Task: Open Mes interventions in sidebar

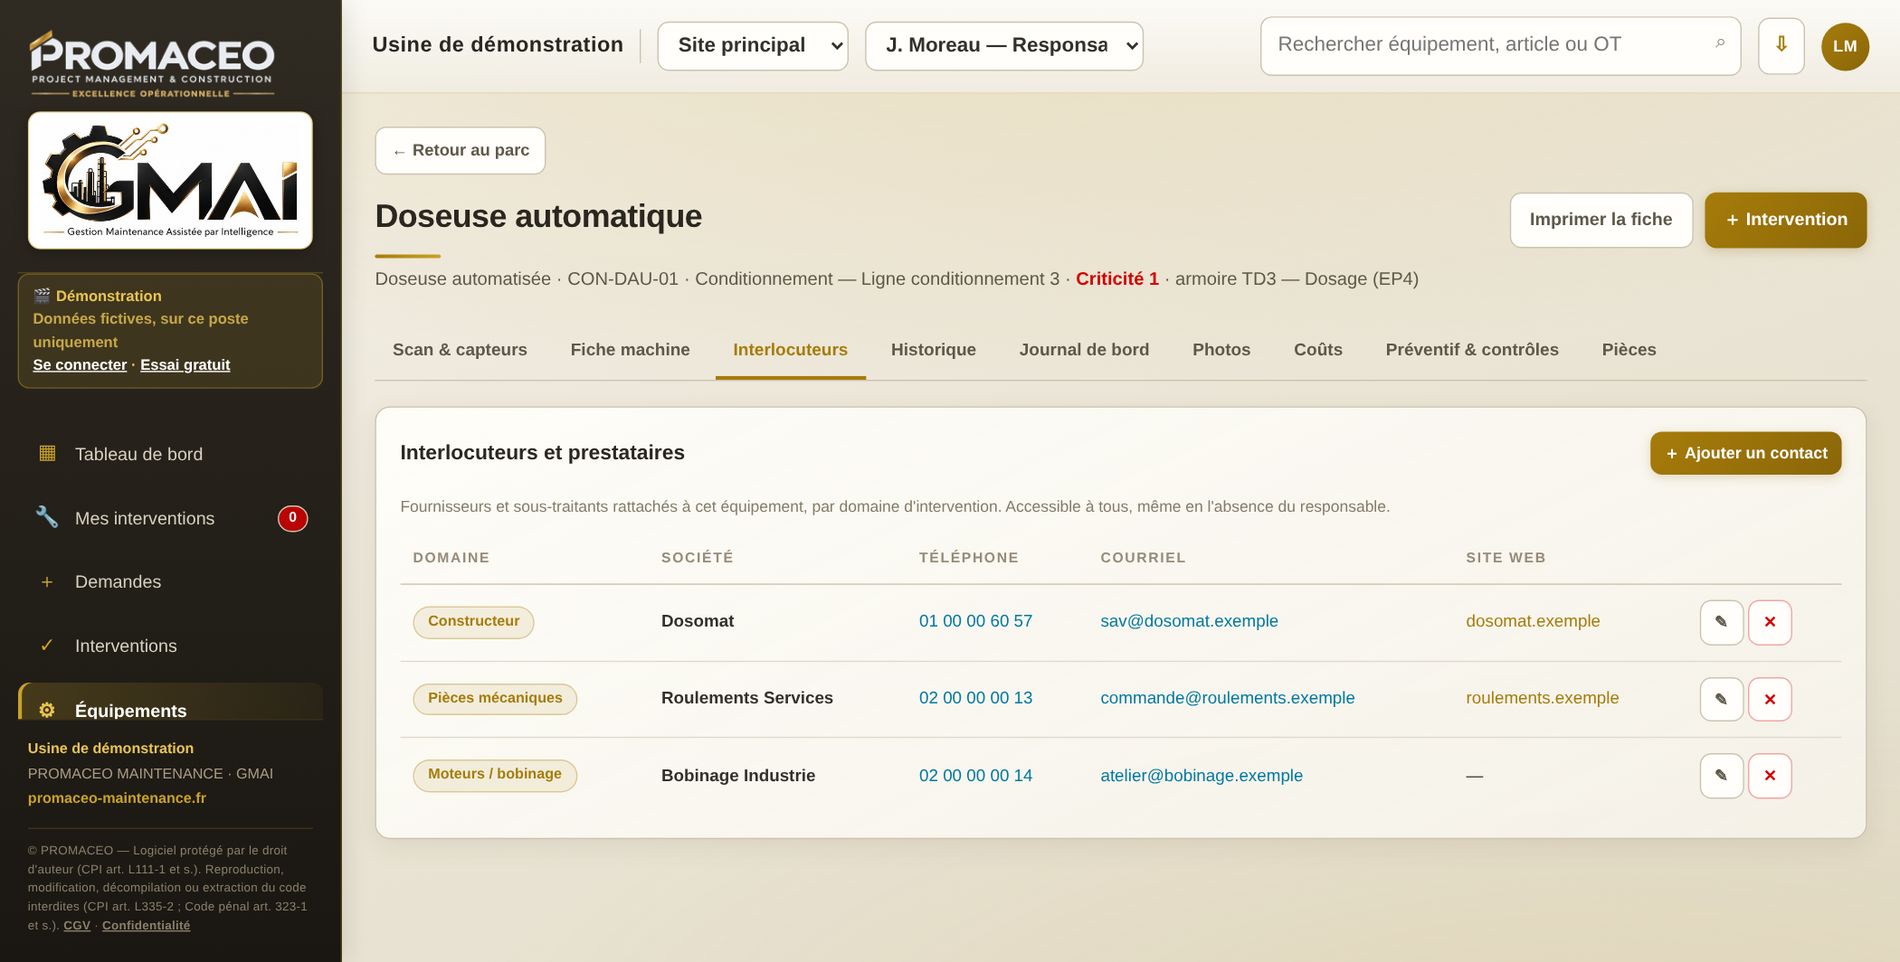Action: (x=170, y=518)
